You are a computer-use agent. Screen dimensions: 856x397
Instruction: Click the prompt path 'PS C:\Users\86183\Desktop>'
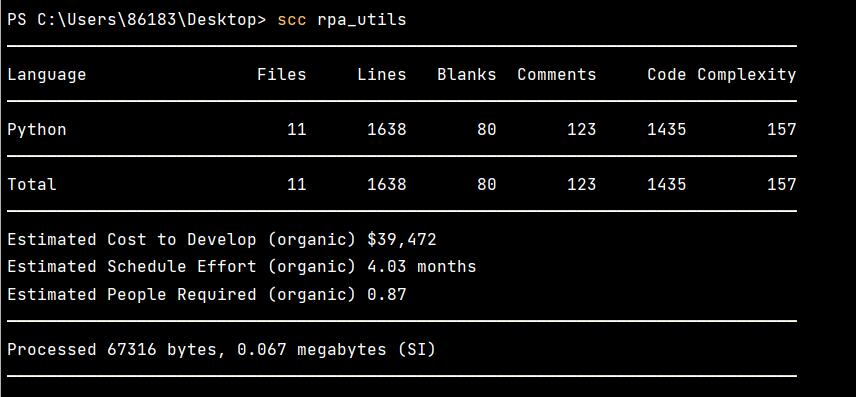136,20
